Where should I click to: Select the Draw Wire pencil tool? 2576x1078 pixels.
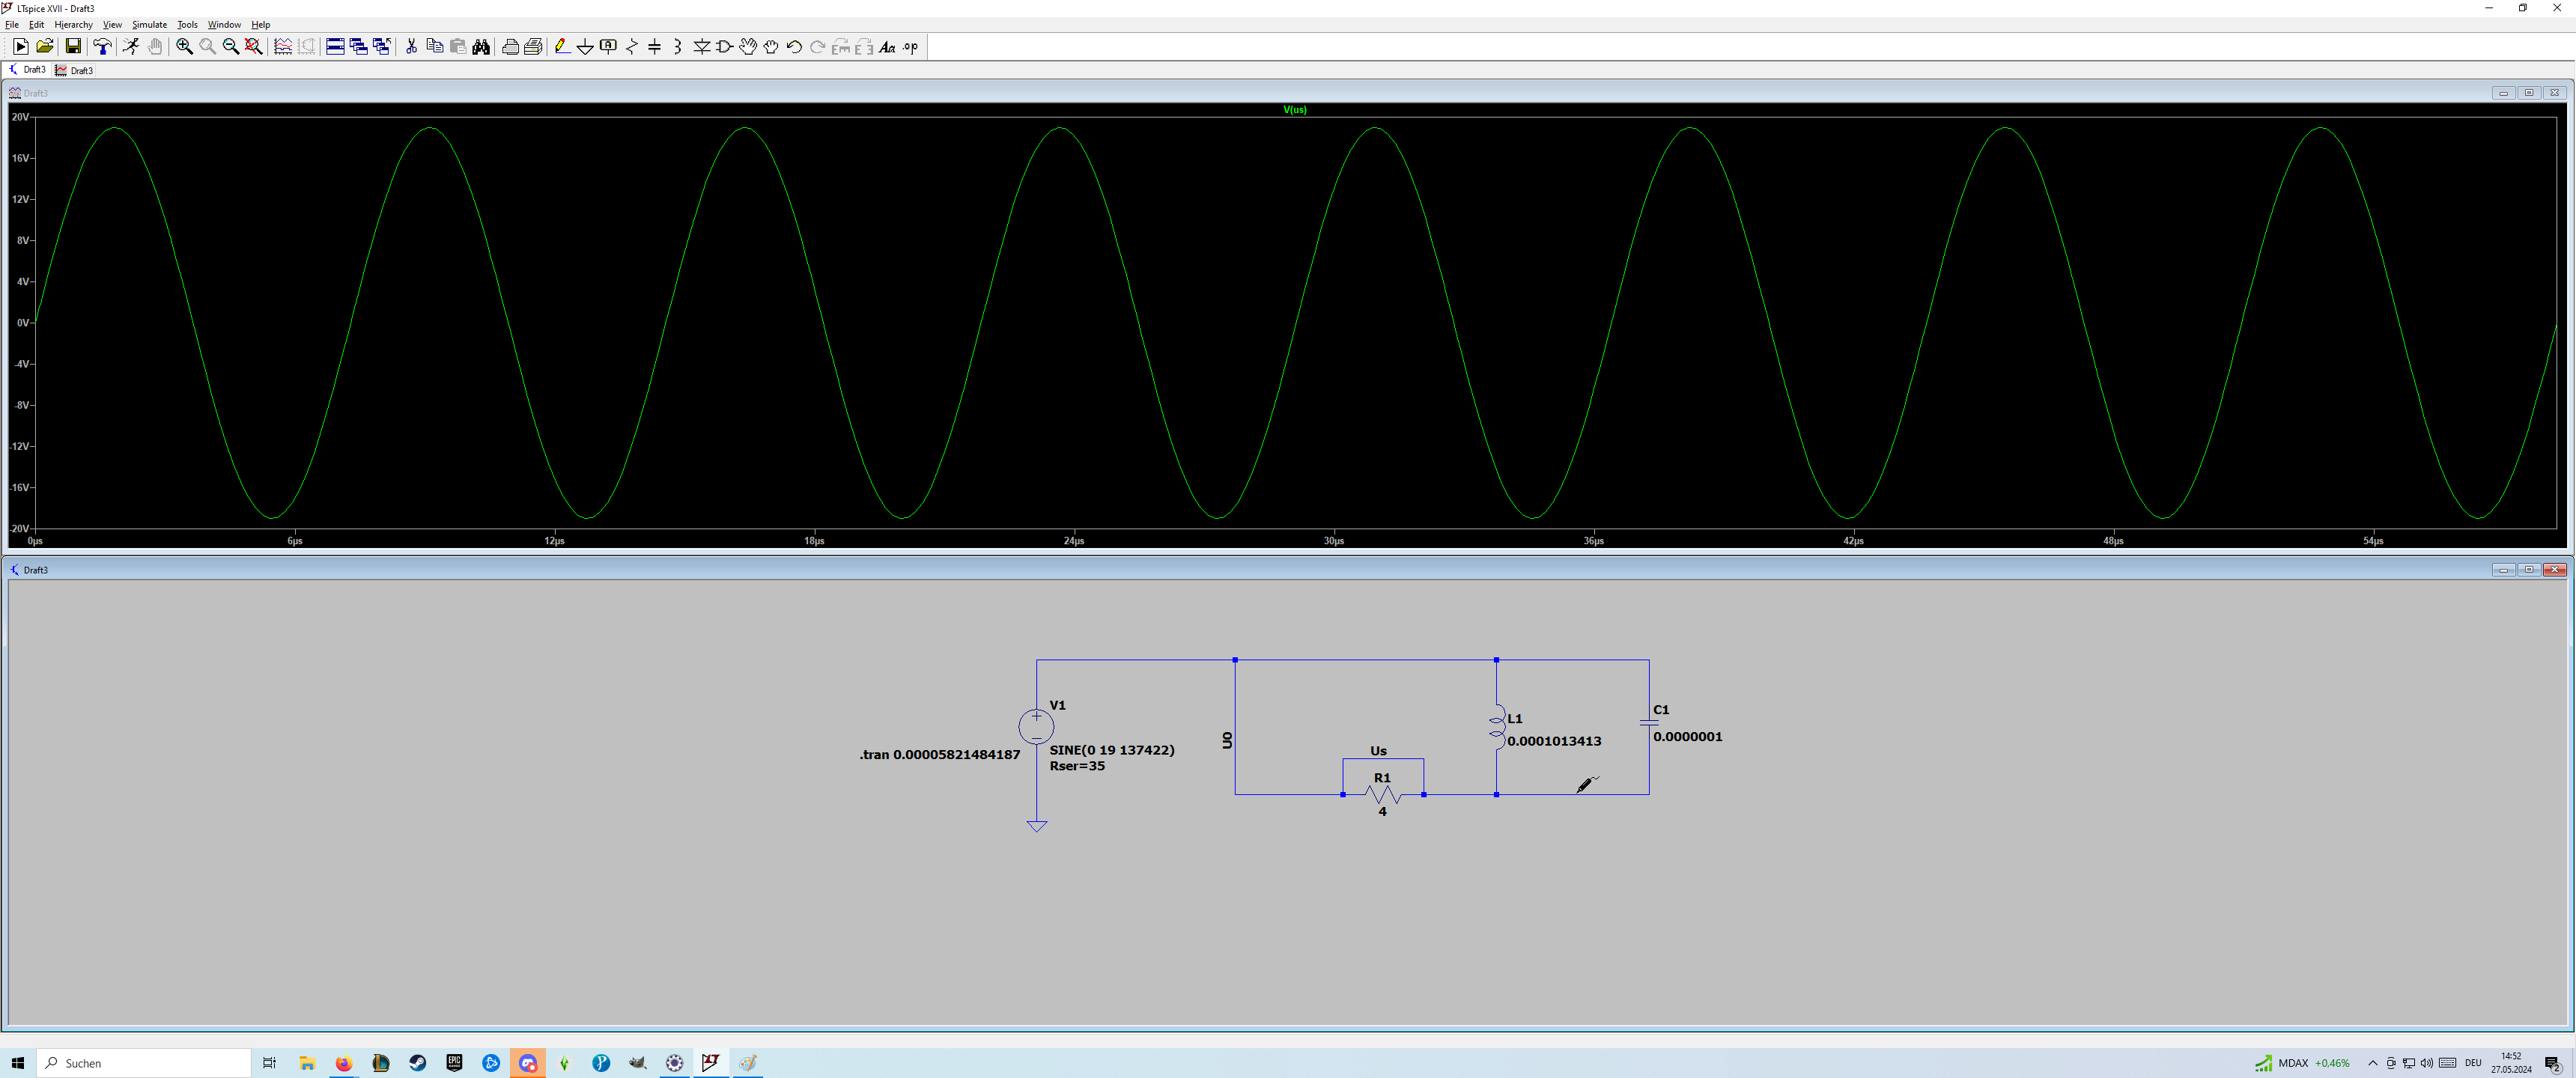[x=562, y=47]
